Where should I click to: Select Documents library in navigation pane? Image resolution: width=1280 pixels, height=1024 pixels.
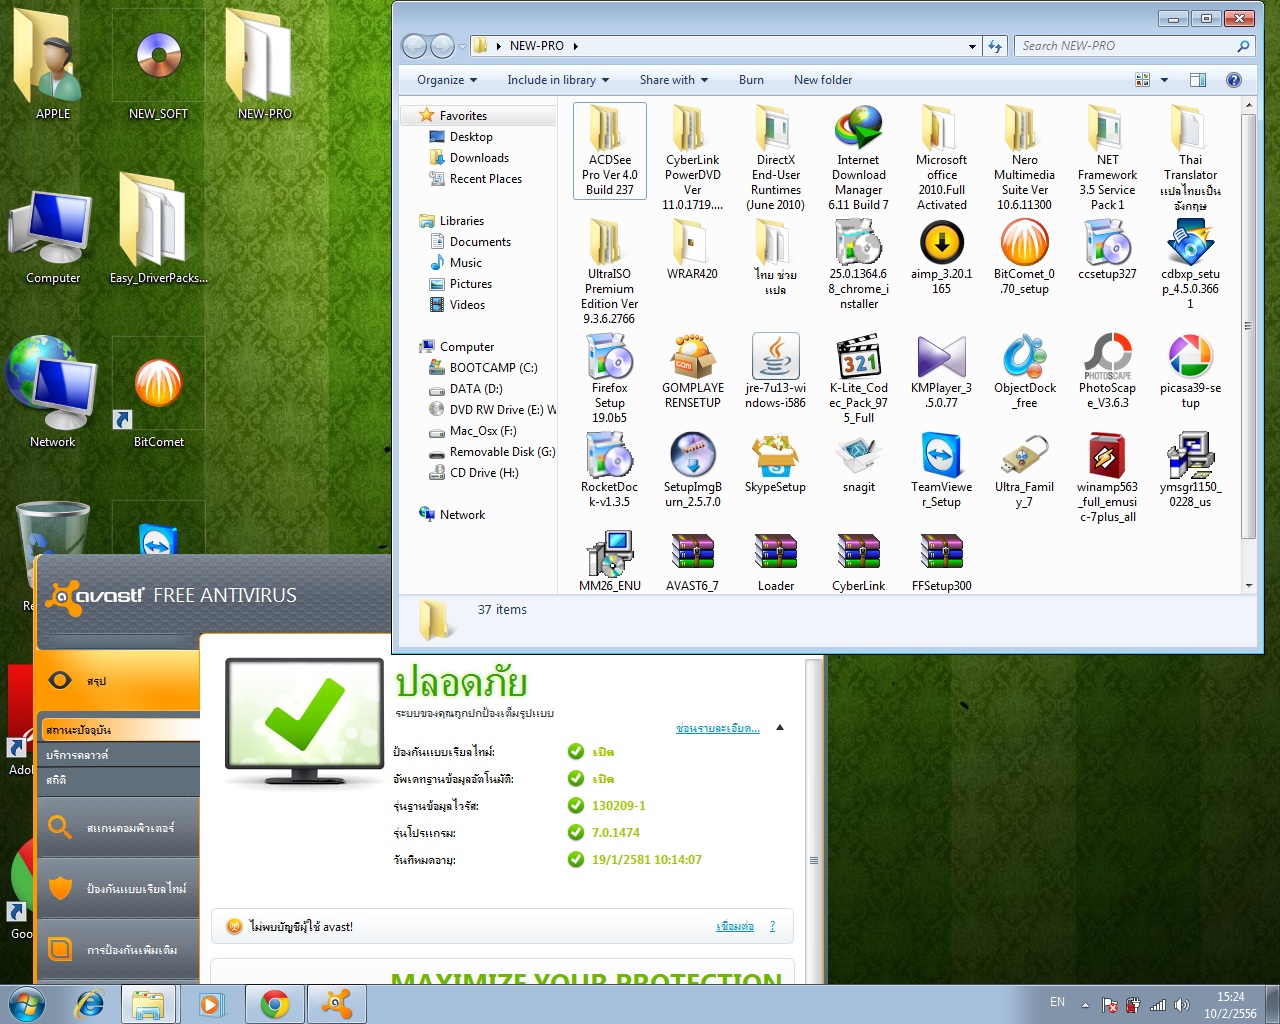pyautogui.click(x=480, y=242)
